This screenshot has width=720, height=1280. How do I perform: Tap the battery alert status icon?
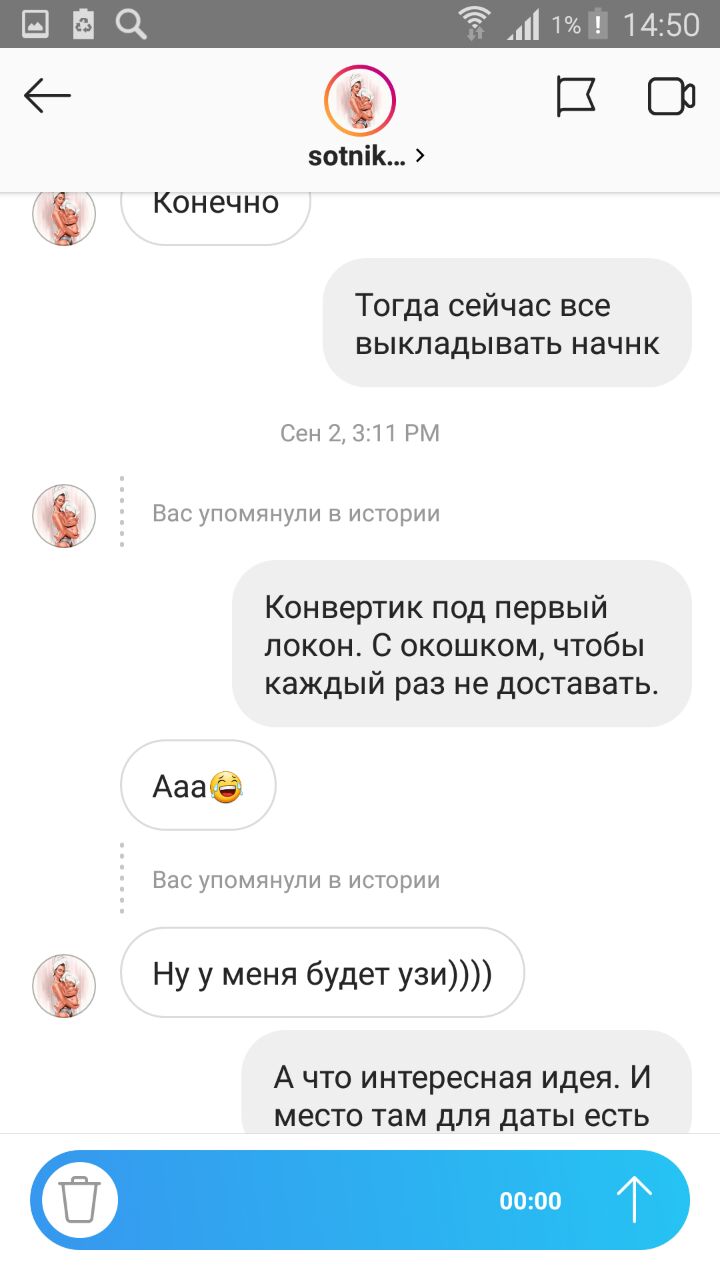tap(597, 23)
